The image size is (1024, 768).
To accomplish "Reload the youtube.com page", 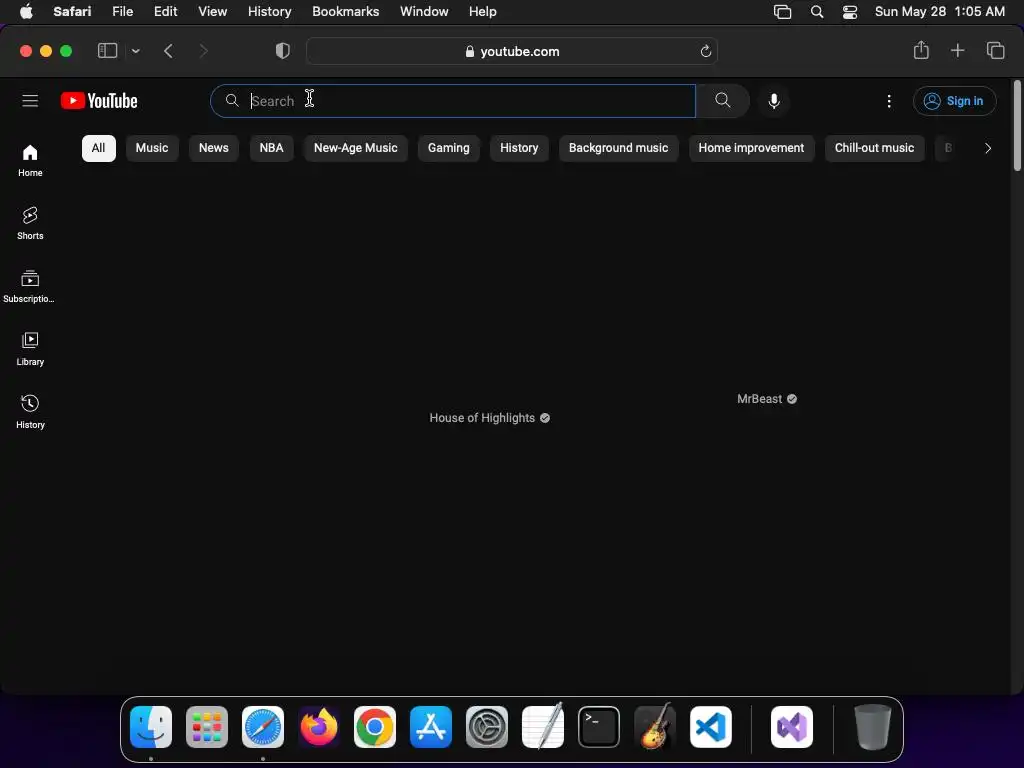I will [x=705, y=51].
